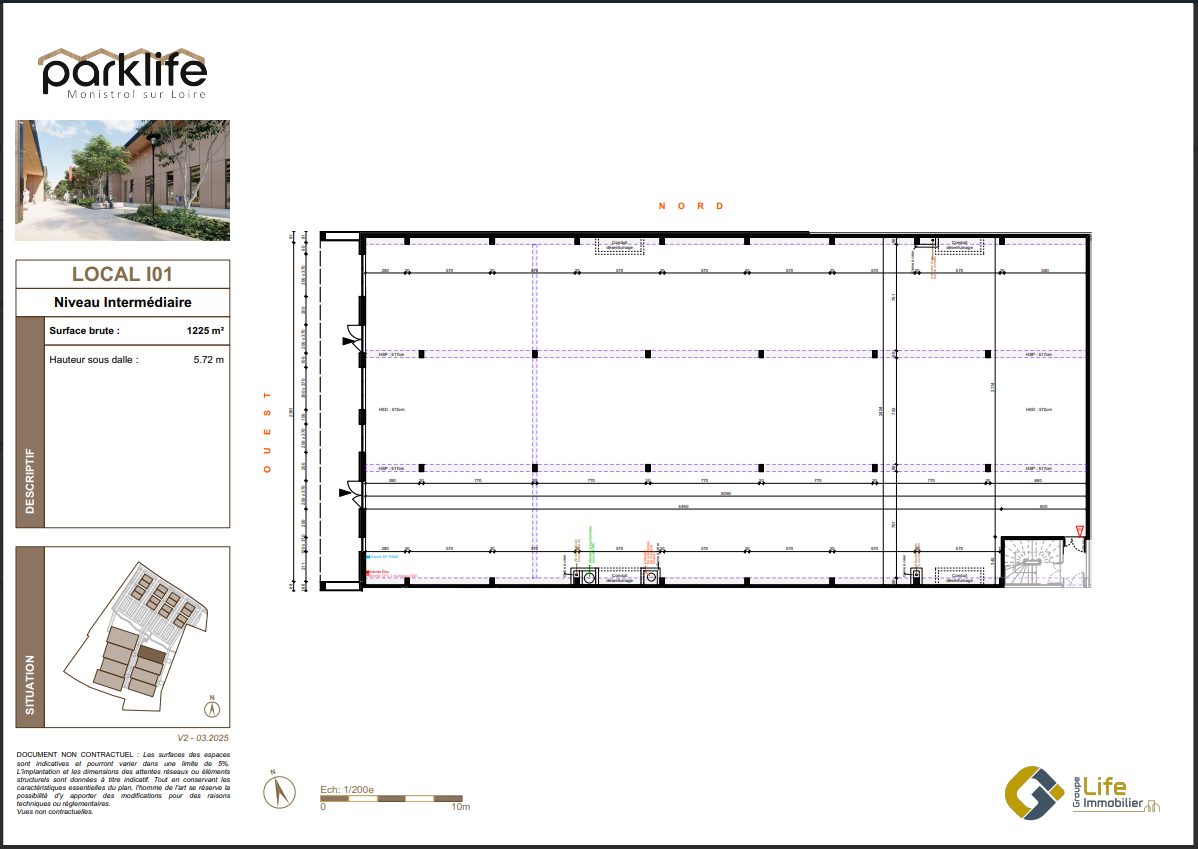1198x849 pixels.
Task: Click the left circular duct symbol on the south wall
Action: coord(590,577)
